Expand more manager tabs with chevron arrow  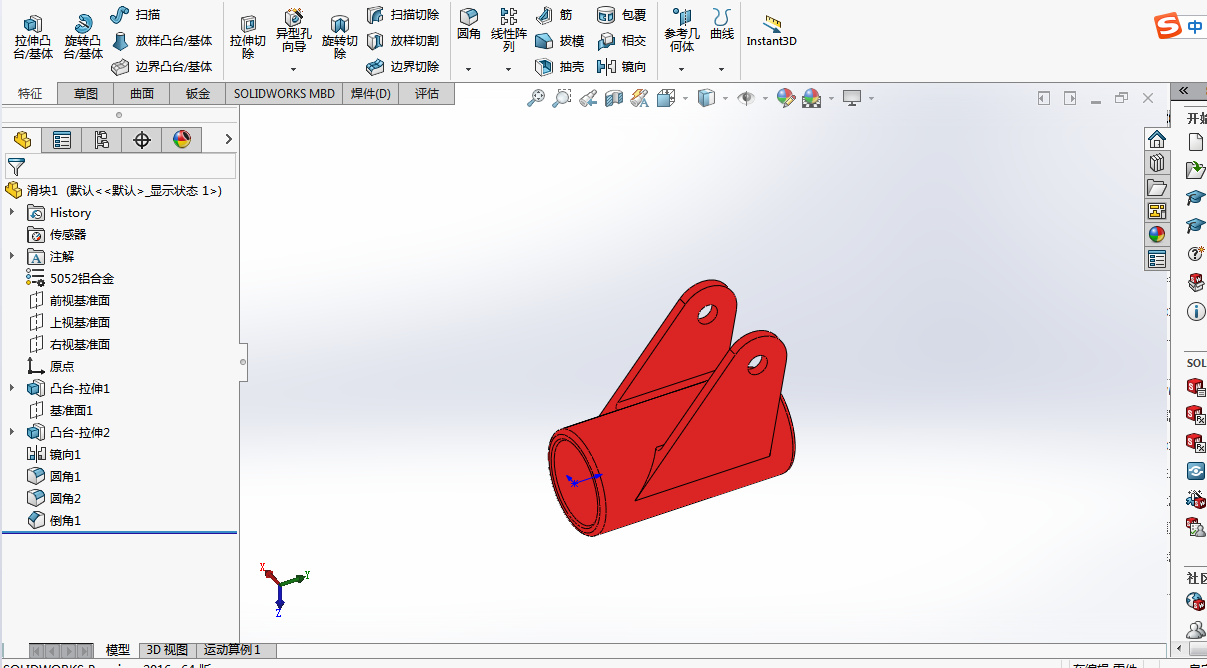(x=228, y=139)
